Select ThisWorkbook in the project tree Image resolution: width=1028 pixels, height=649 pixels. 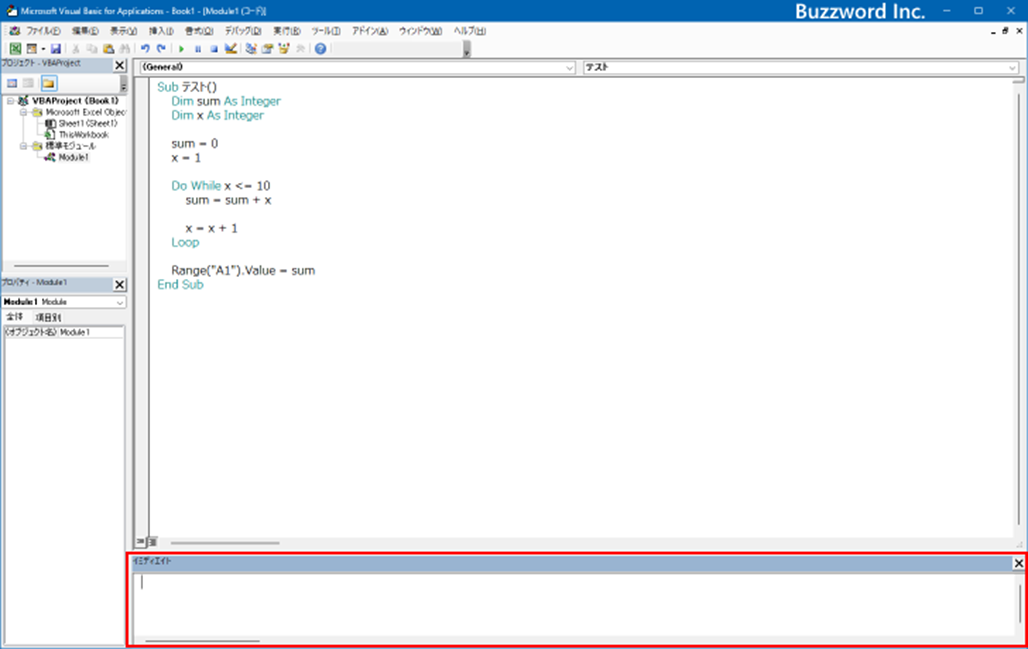click(x=83, y=134)
